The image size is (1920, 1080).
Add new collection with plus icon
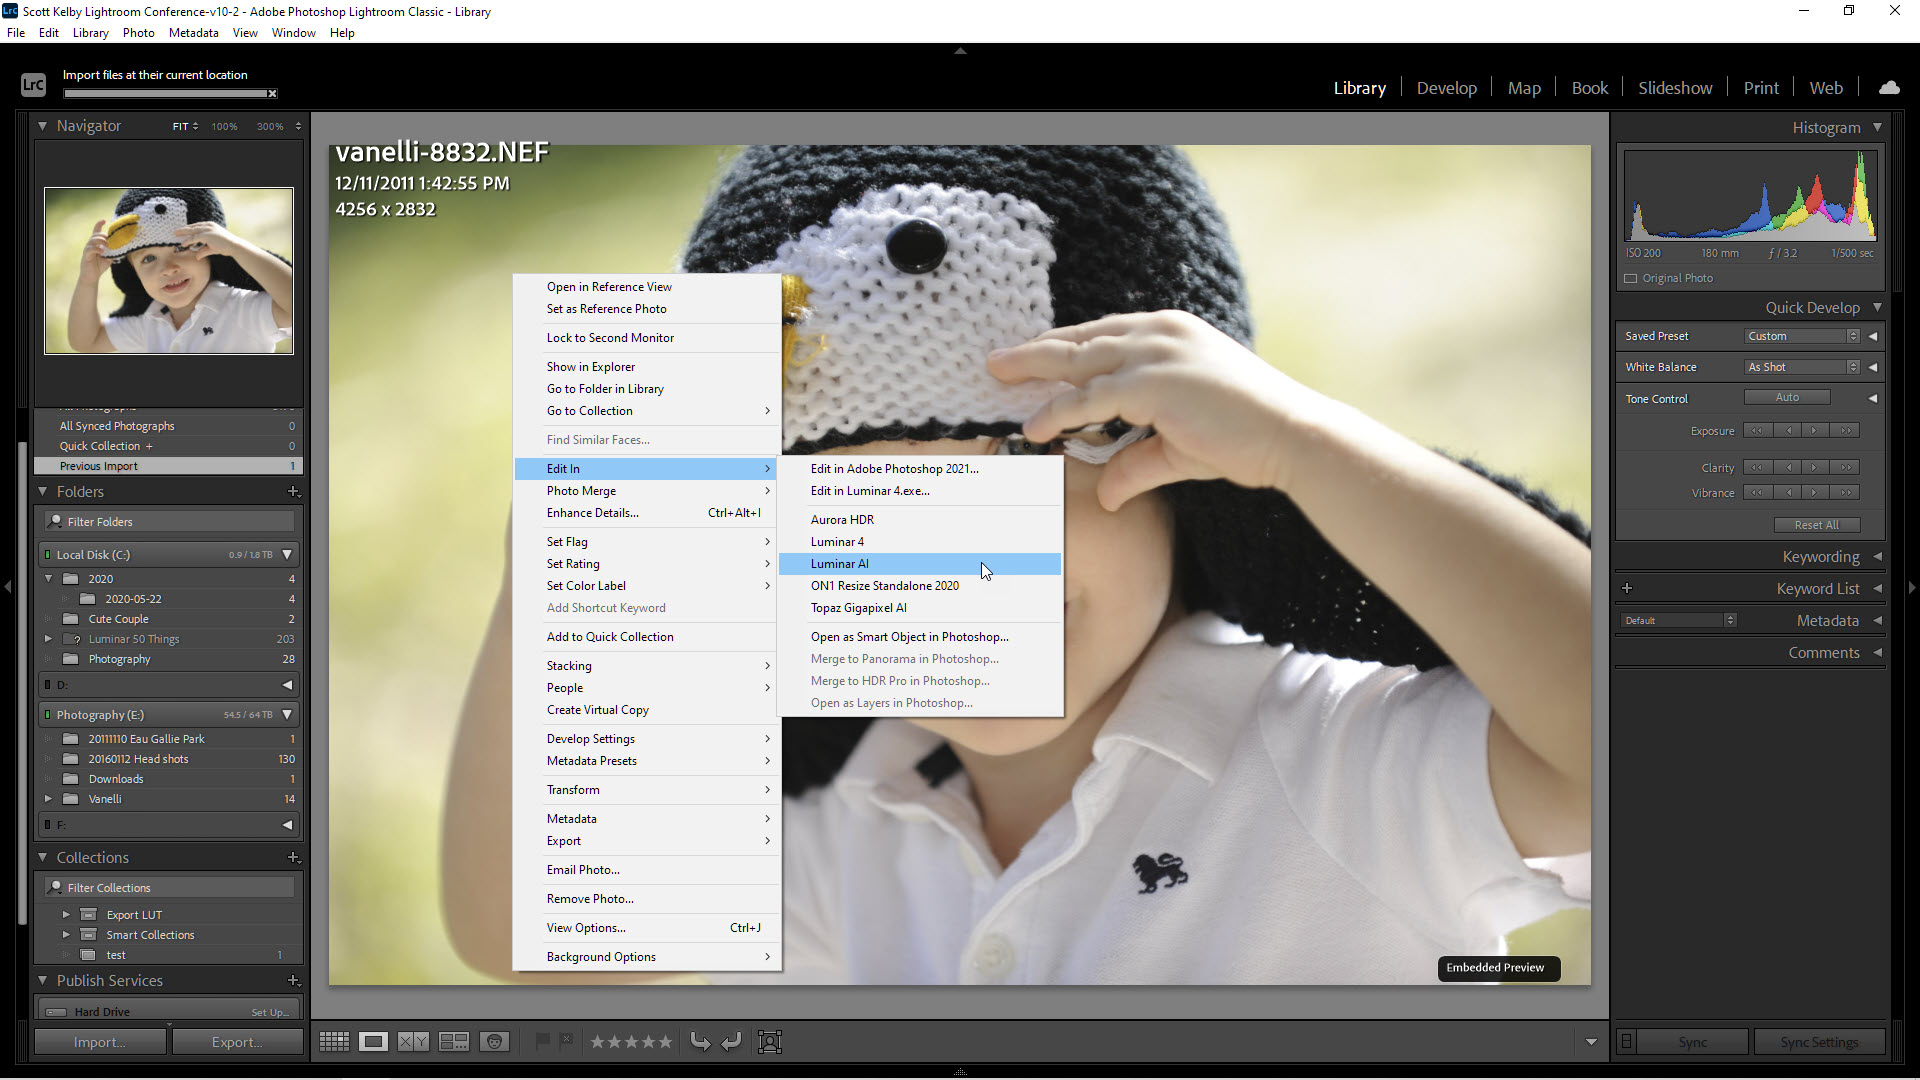tap(293, 857)
